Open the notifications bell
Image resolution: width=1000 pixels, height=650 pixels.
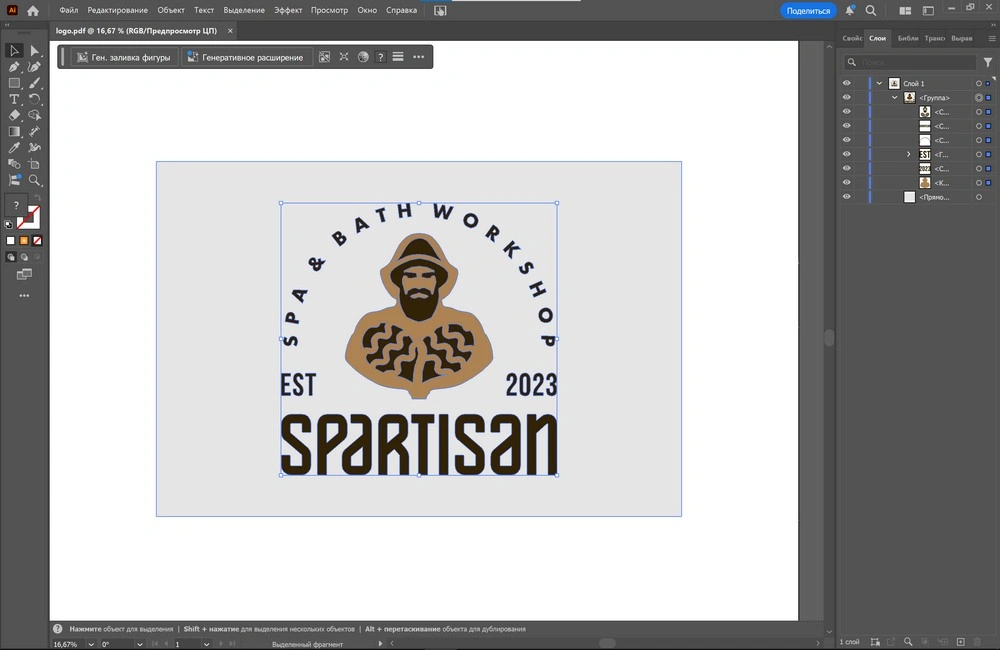click(850, 10)
